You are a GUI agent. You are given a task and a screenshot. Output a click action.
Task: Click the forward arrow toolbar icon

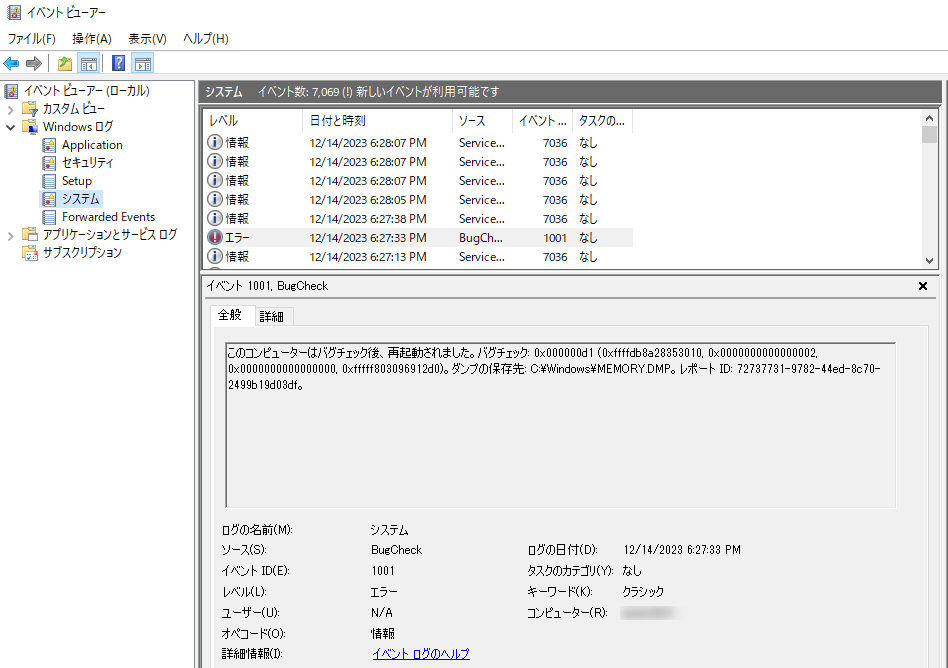tap(34, 63)
